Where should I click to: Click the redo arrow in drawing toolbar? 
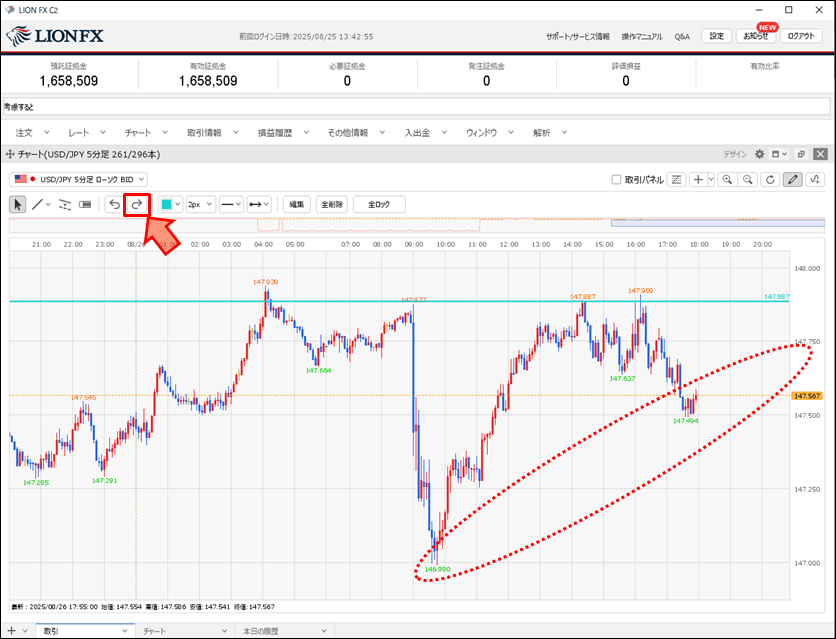136,204
